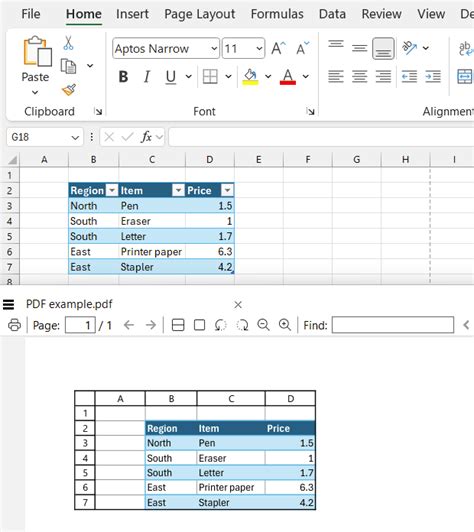Apply cell borders icon
This screenshot has width=474, height=532.
(210, 77)
